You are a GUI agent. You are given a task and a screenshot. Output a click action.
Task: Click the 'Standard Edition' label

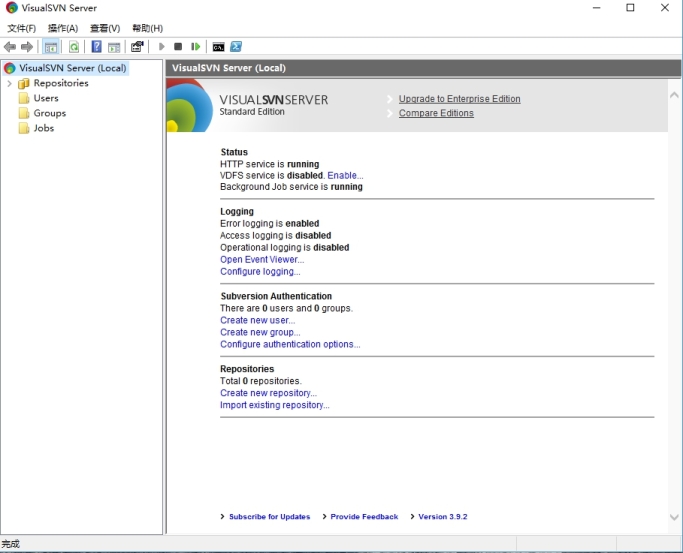click(252, 112)
